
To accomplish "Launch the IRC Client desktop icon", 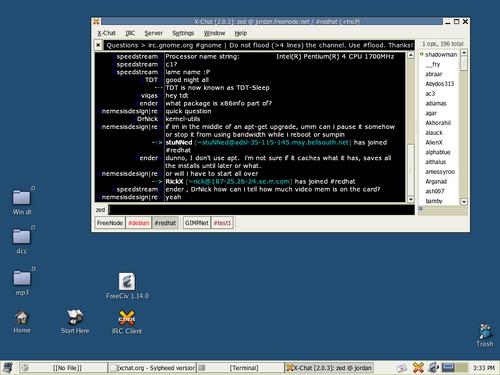I will 127,318.
